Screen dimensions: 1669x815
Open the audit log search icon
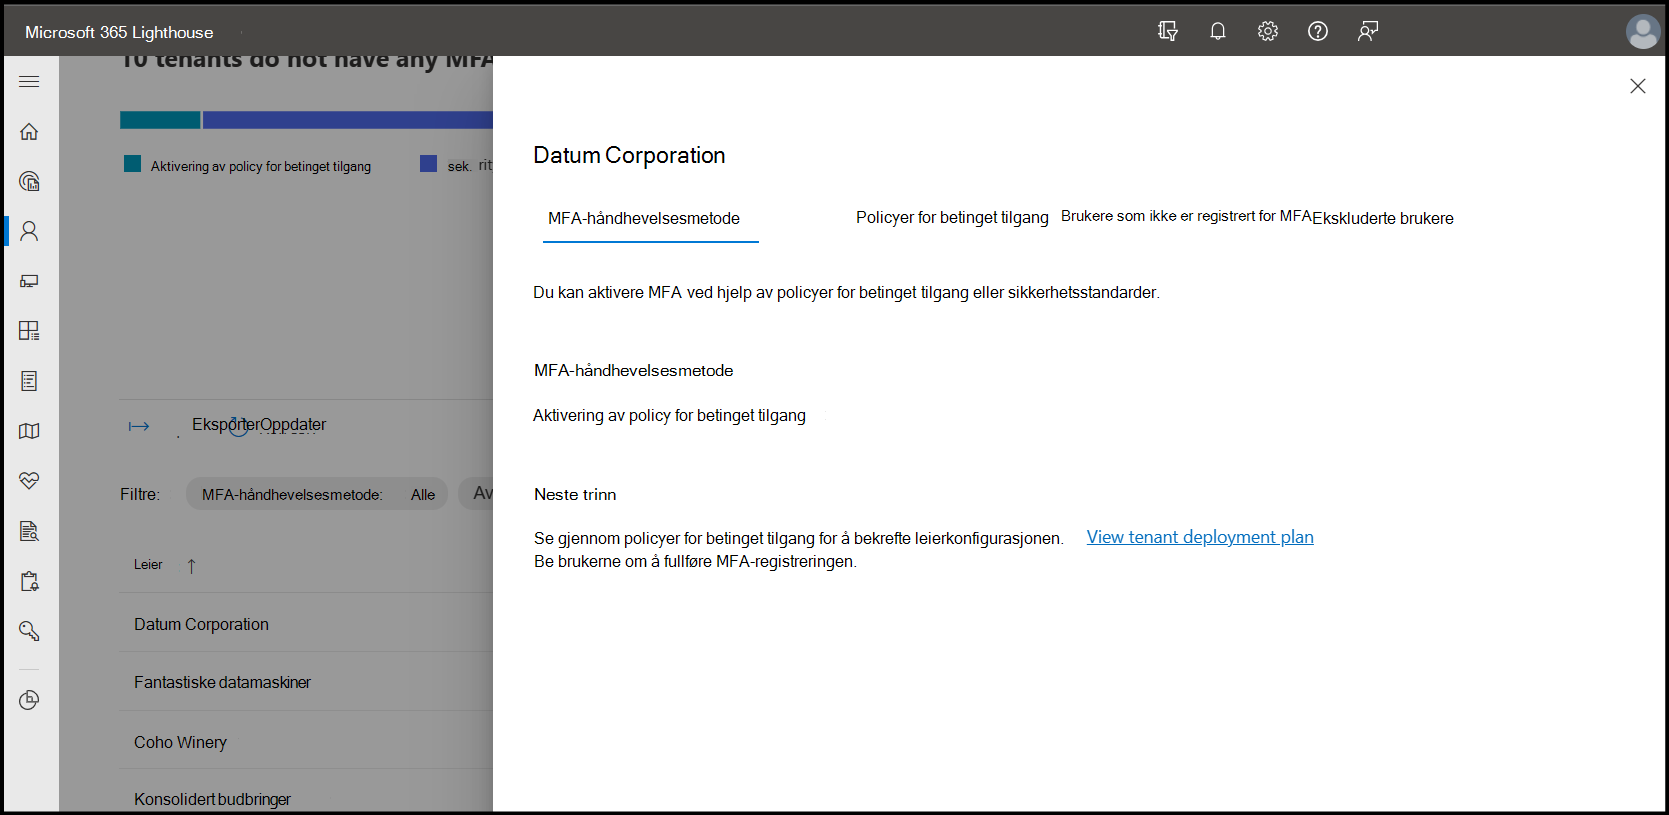(29, 531)
